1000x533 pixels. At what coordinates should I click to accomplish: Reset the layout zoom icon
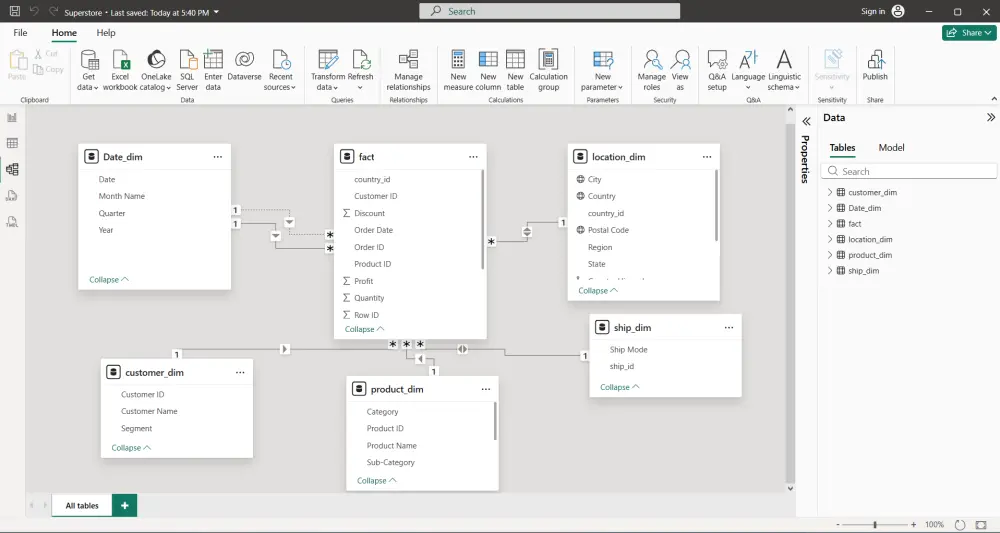pyautogui.click(x=960, y=525)
